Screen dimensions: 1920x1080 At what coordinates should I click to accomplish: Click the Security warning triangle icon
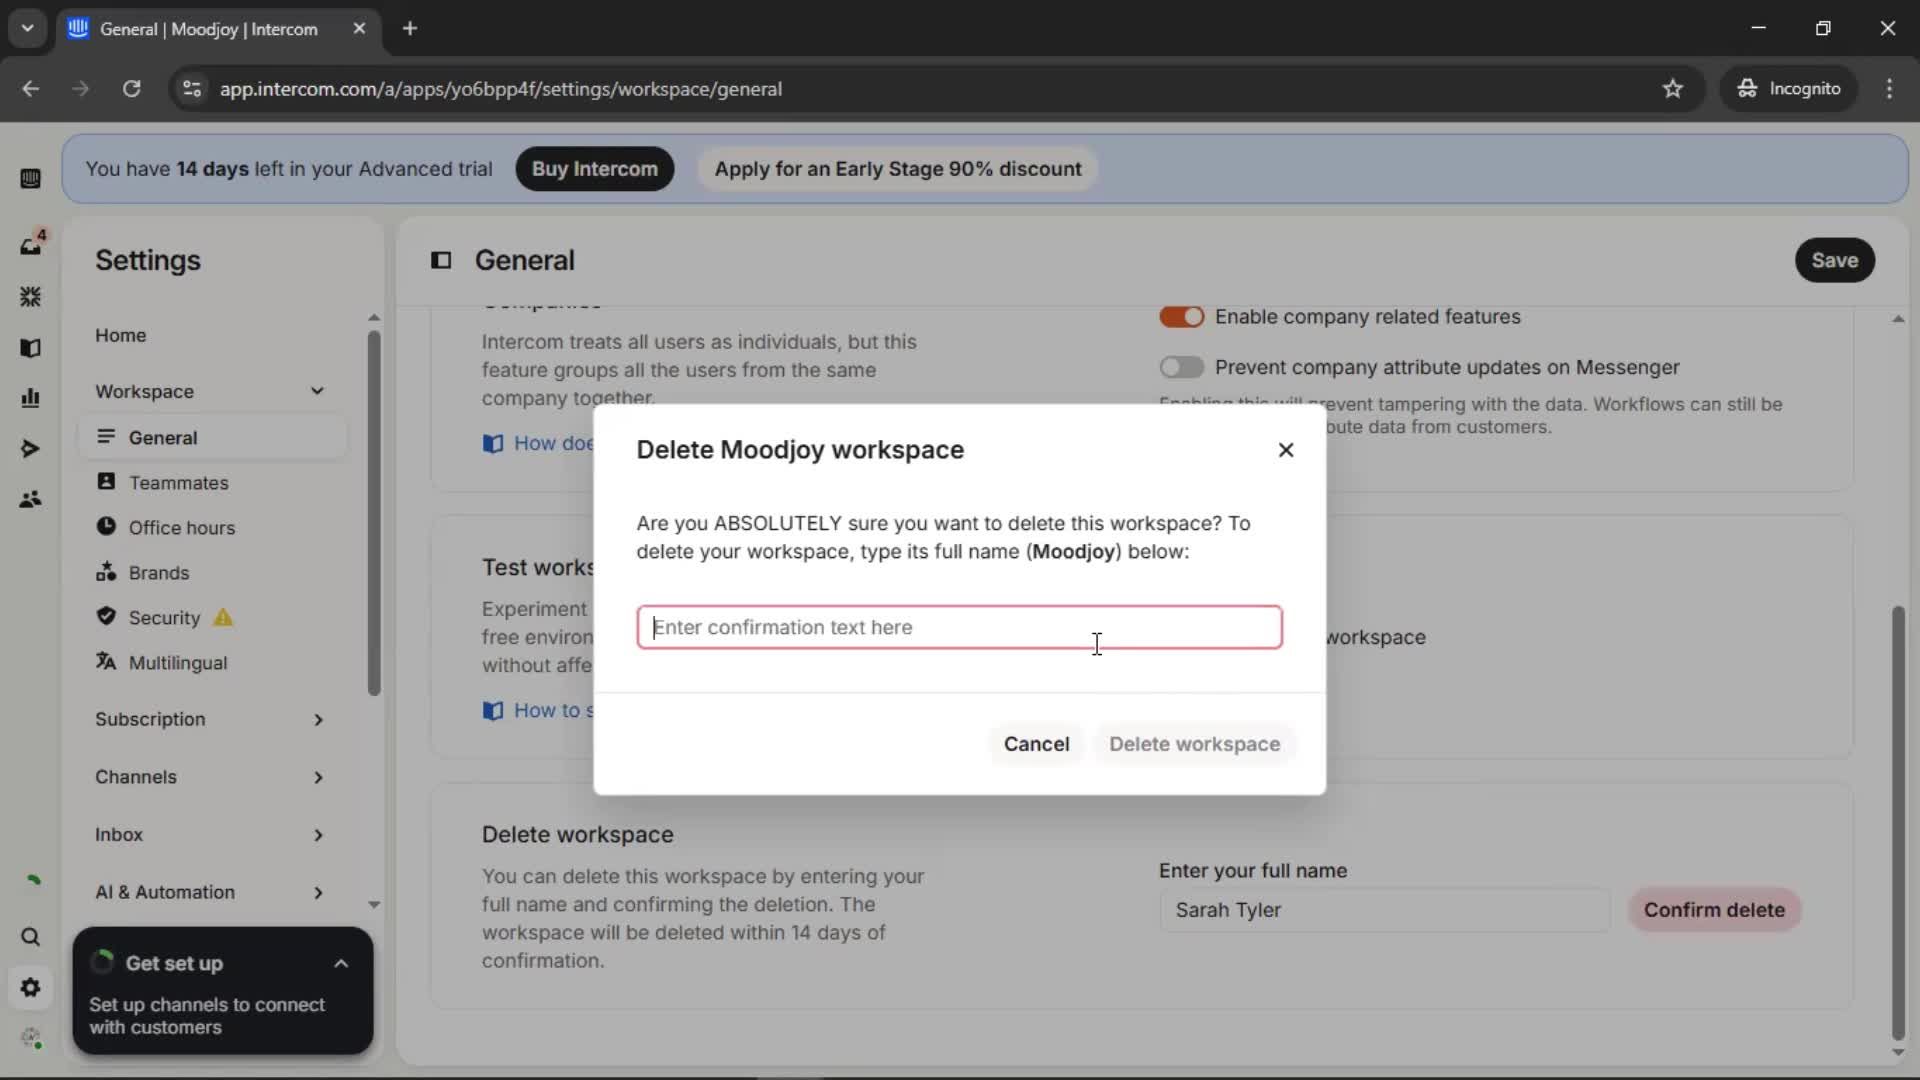pyautogui.click(x=223, y=618)
